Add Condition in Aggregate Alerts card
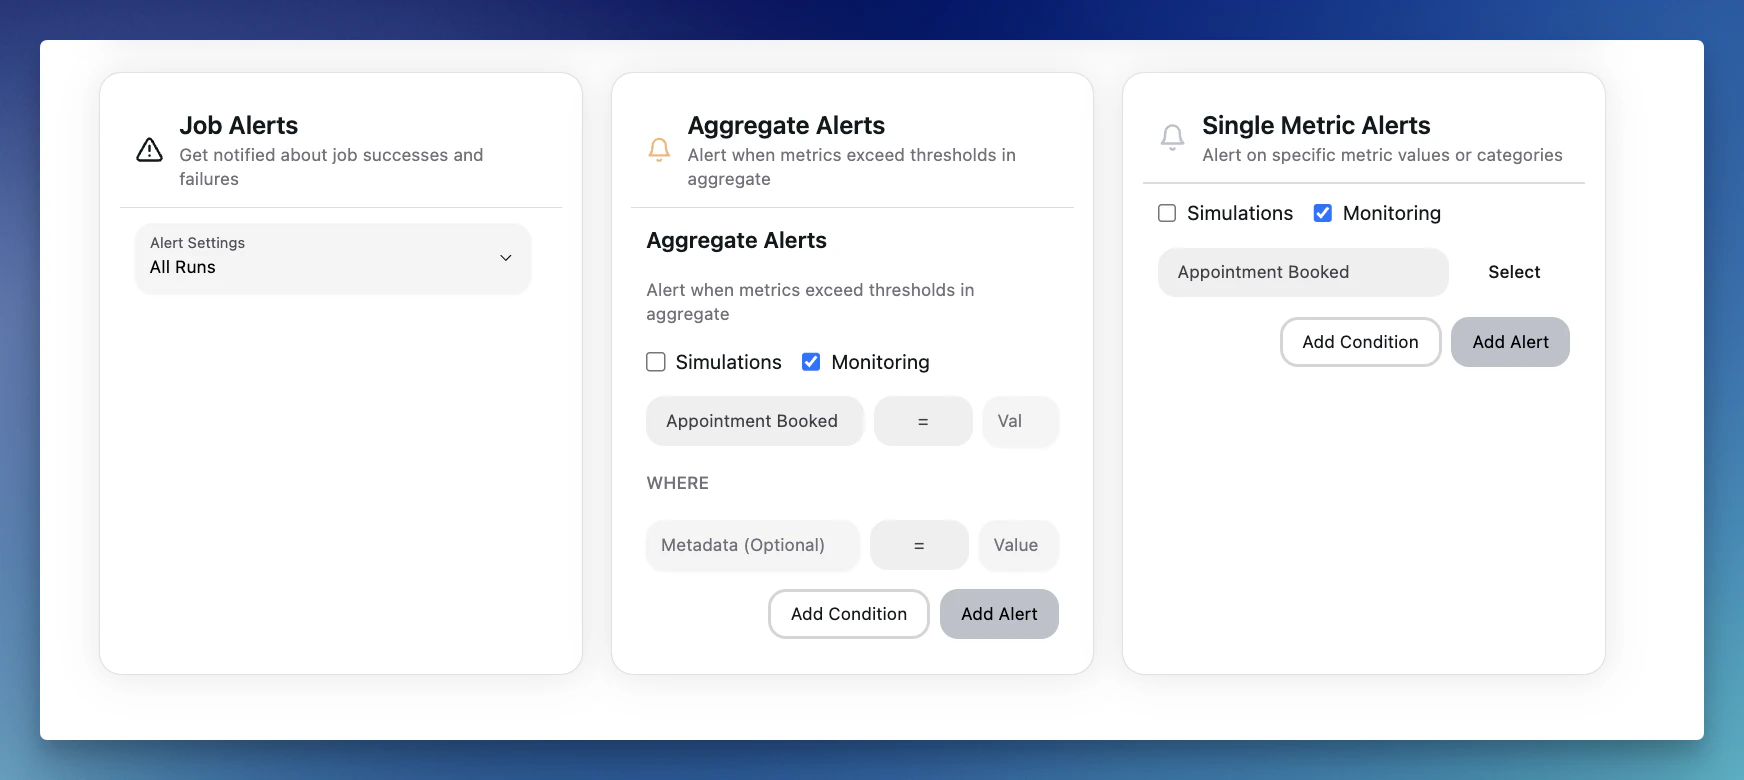 tap(849, 614)
